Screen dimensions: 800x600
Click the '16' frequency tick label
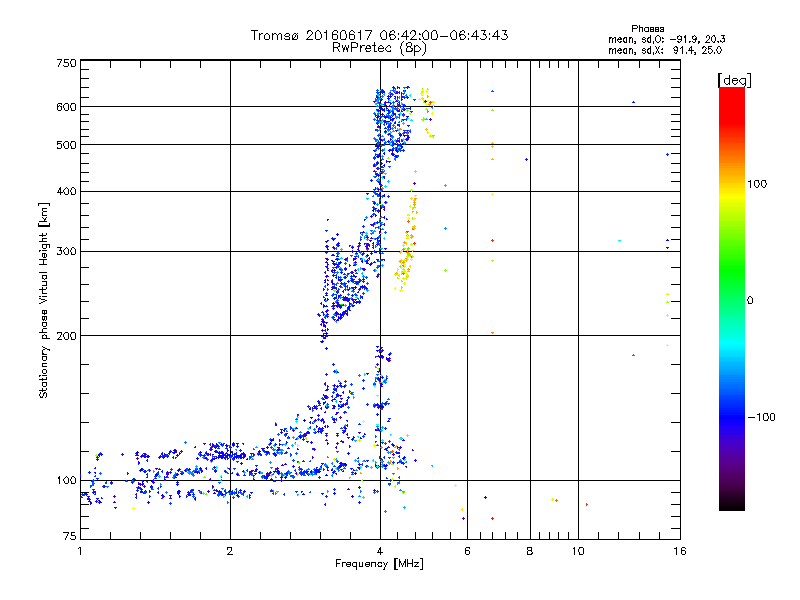680,551
